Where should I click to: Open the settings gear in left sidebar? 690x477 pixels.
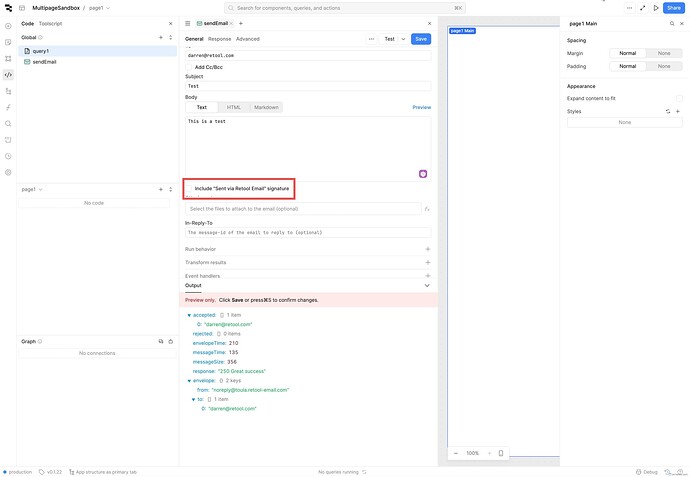click(x=8, y=172)
